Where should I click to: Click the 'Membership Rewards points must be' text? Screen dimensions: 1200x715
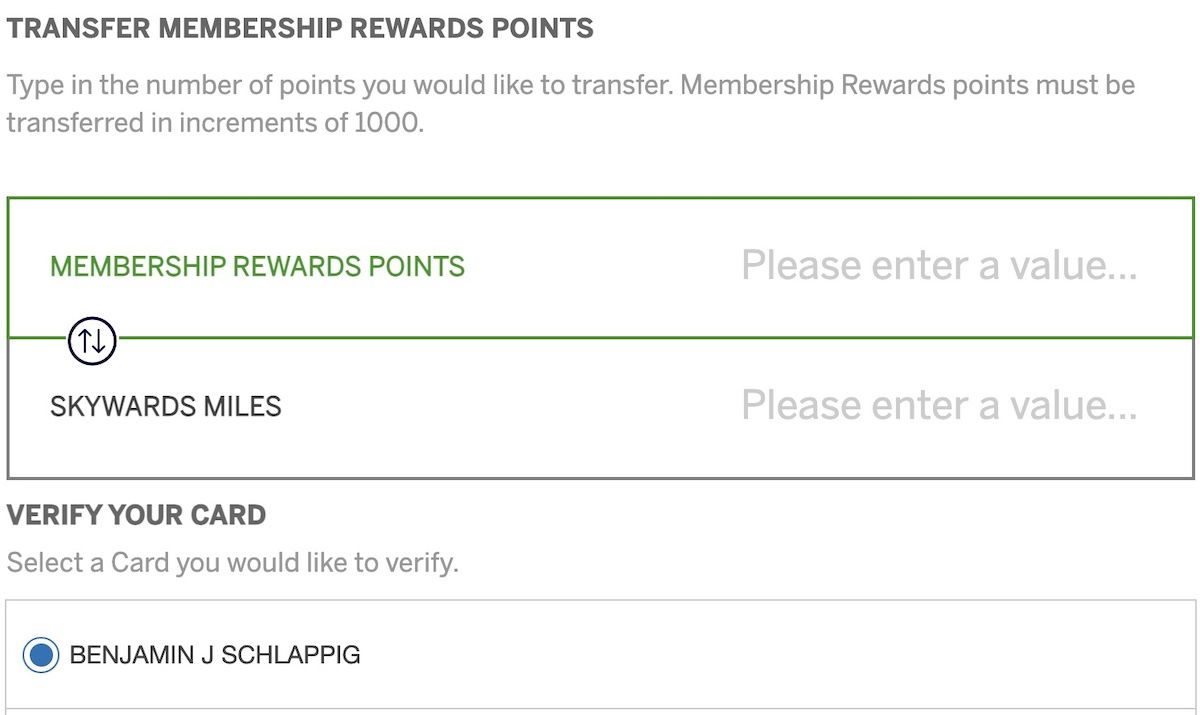tap(908, 84)
